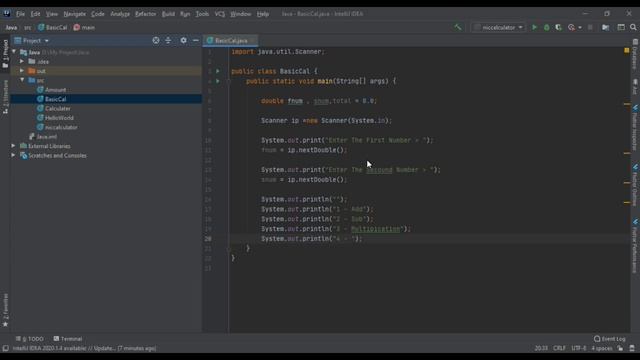640x360 pixels.
Task: Open the Project view selector dropdown
Action: point(32,40)
